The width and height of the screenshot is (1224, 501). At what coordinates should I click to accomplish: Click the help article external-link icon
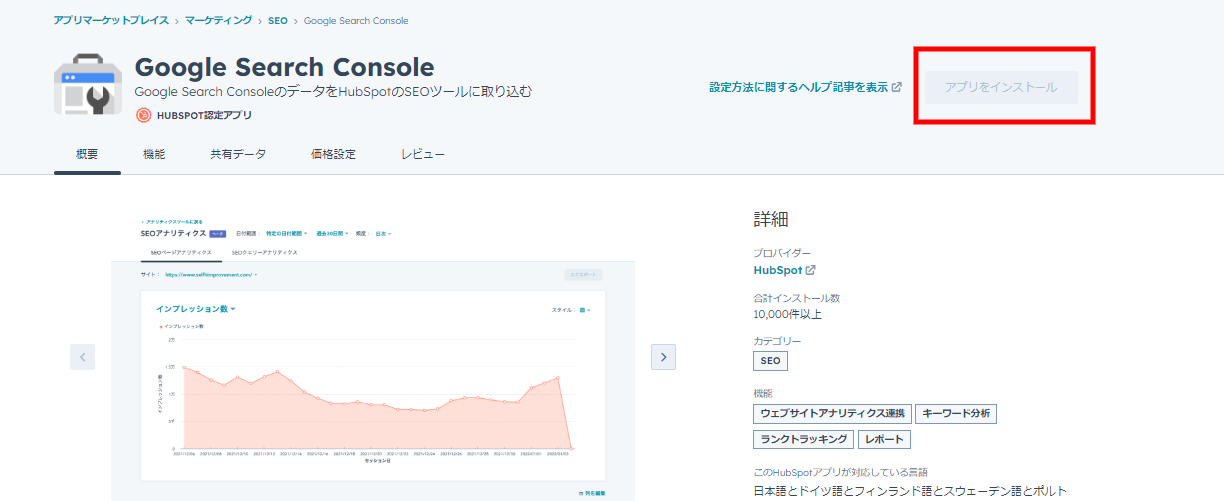(x=897, y=87)
